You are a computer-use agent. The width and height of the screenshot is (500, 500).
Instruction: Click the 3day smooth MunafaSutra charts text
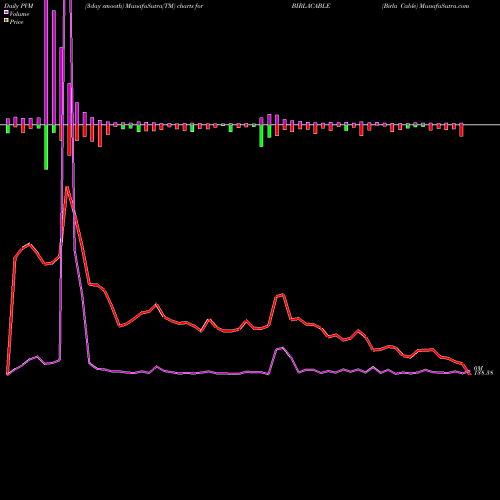[144, 6]
